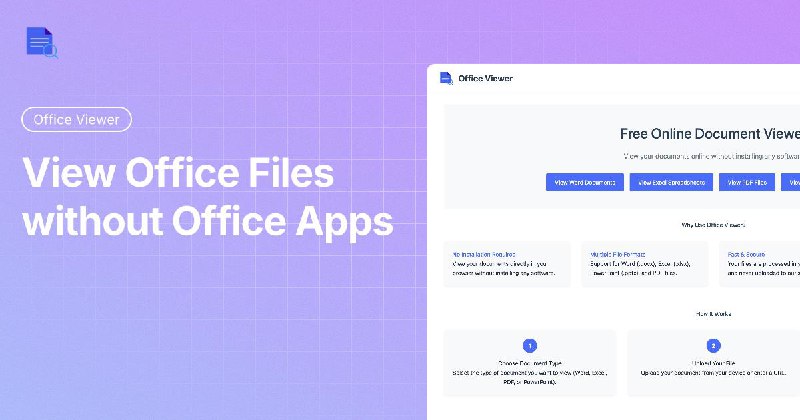Click the subtitle under Free Online Document Viewer
This screenshot has height=420, width=800.
click(x=711, y=156)
